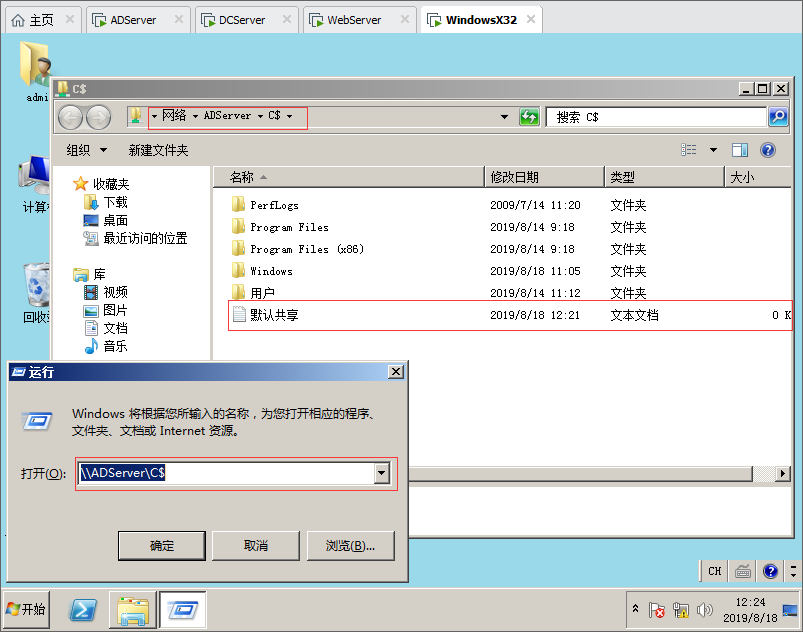Click 新建文件夹 in the toolbar
803x632 pixels.
[x=158, y=150]
